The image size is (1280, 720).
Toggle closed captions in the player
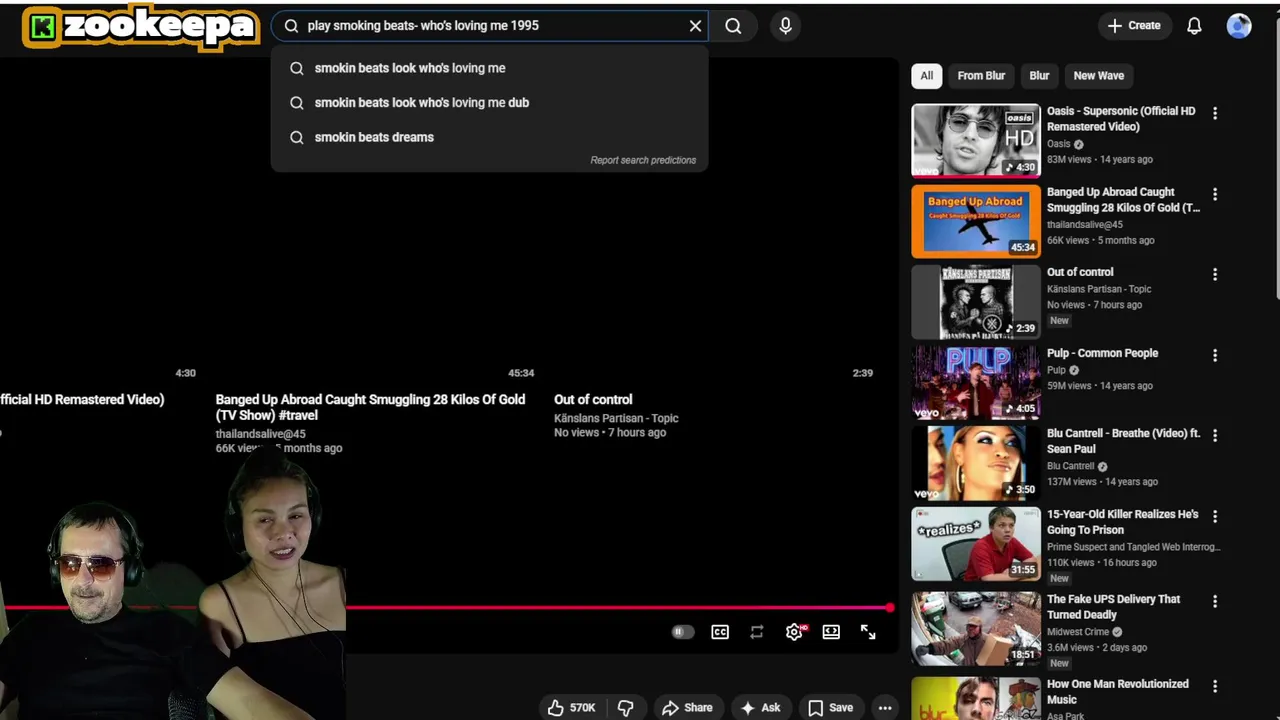[x=720, y=632]
